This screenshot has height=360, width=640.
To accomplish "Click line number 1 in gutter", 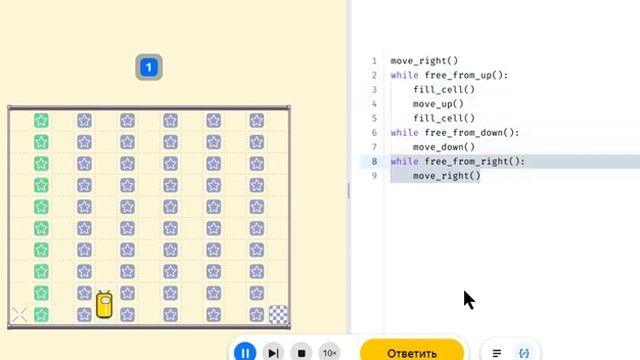I will pos(374,61).
